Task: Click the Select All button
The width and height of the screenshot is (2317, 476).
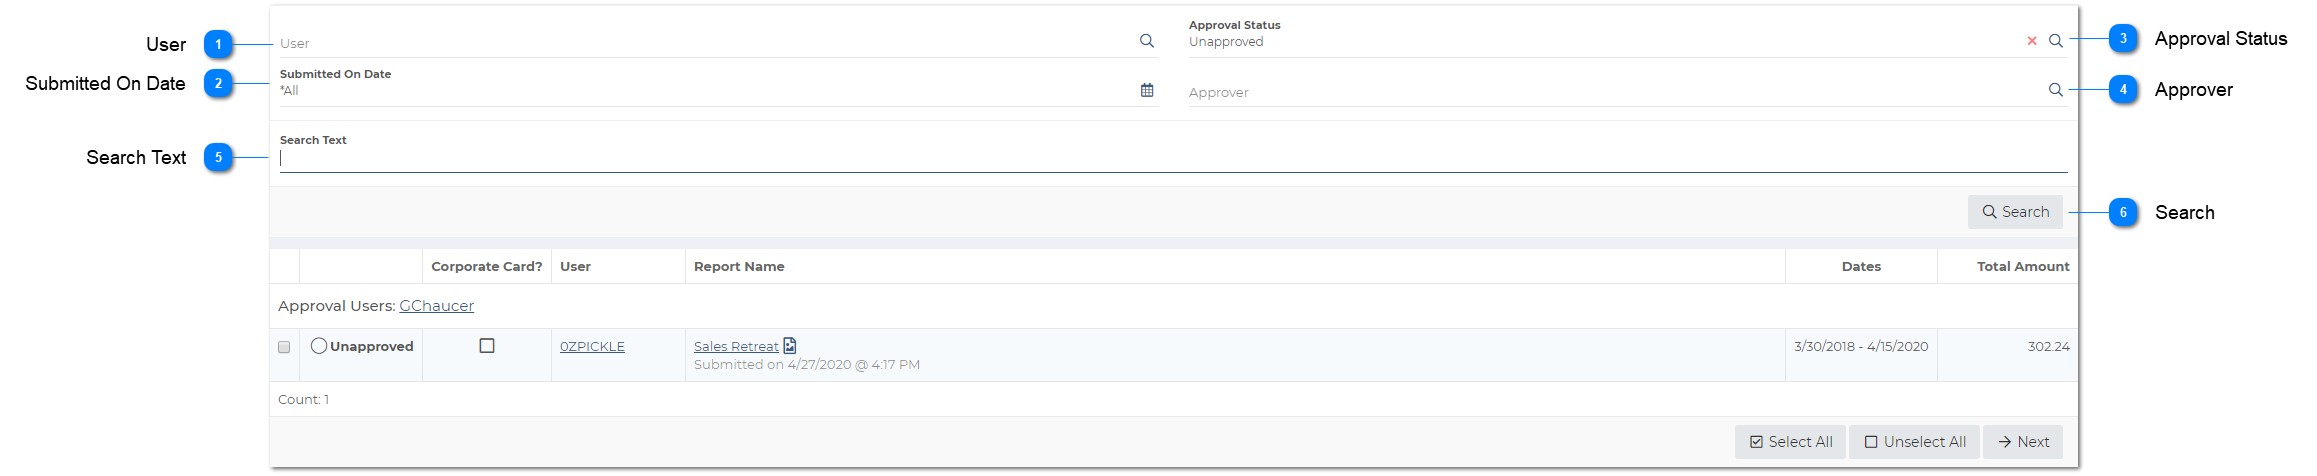Action: [1790, 442]
